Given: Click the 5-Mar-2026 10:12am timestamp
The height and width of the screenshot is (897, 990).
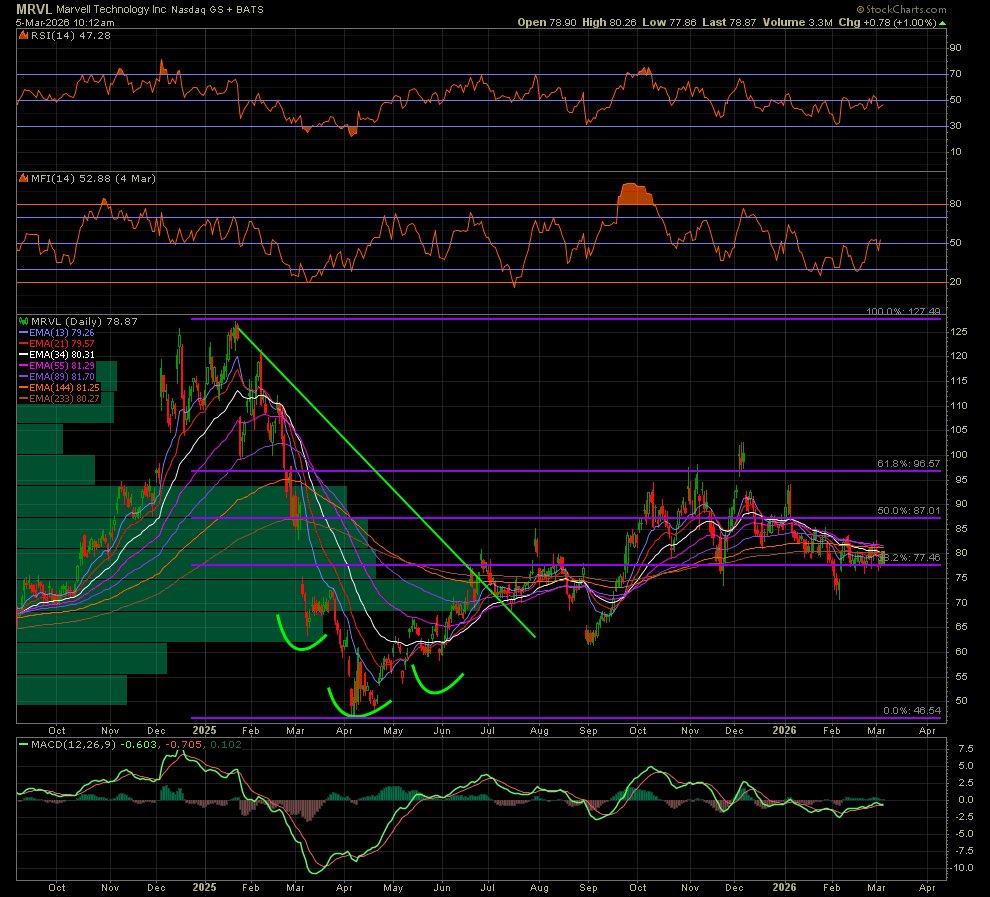Looking at the screenshot, I should click(x=65, y=22).
